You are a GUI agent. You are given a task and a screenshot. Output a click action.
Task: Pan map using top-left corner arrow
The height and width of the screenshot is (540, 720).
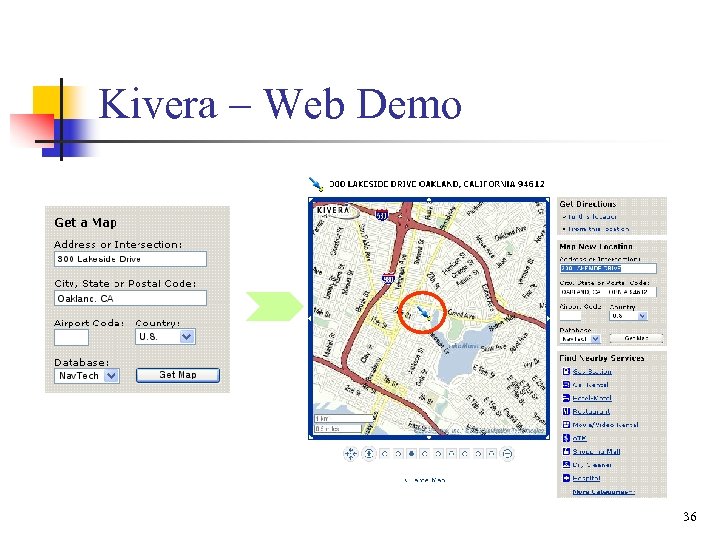(311, 200)
